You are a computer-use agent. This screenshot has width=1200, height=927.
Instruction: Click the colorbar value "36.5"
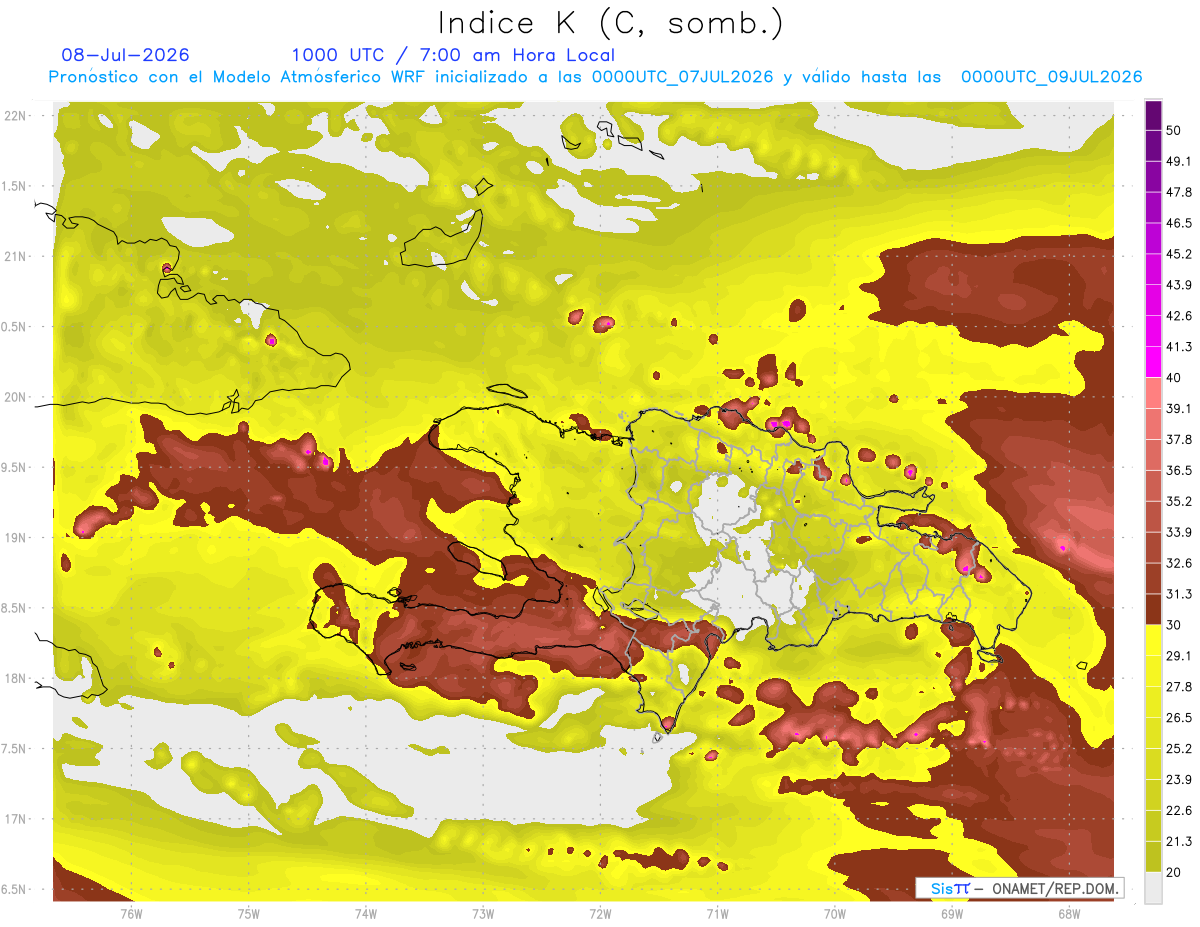tap(1178, 470)
